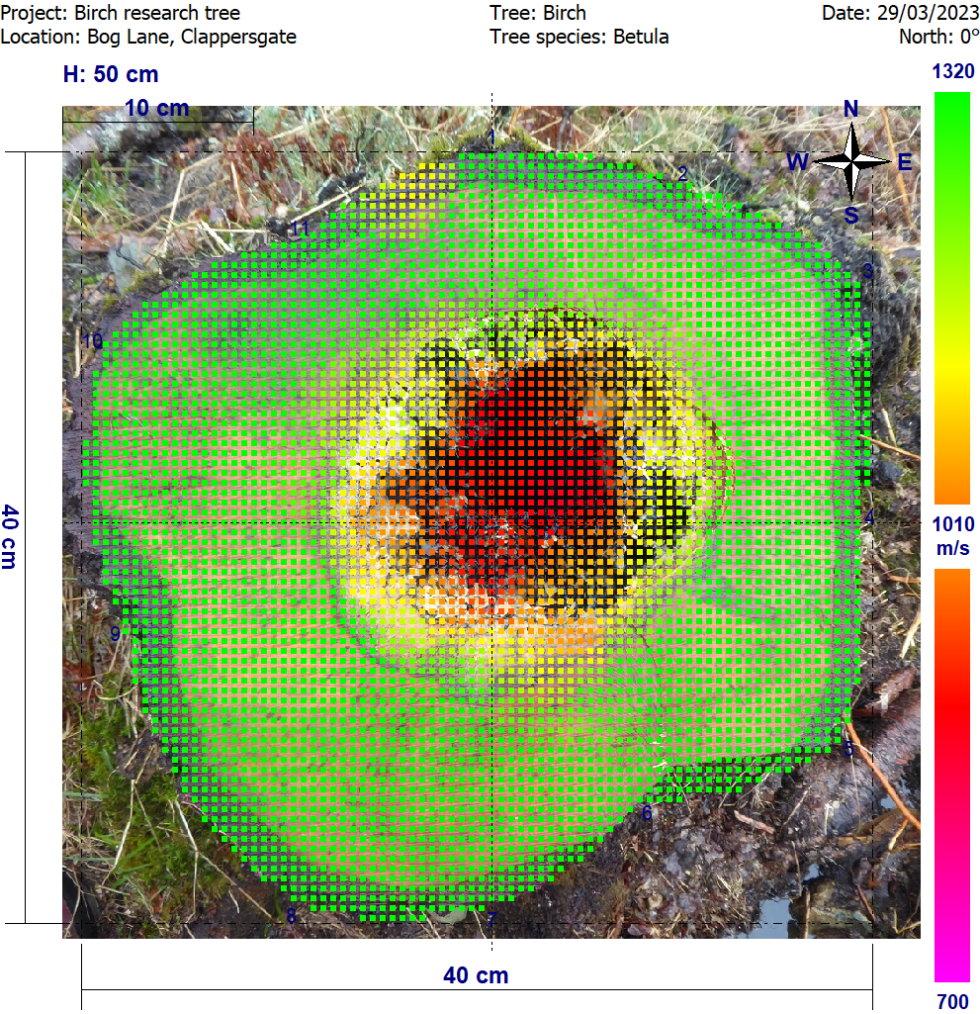
Task: Click the N marker on the compass
Action: click(852, 108)
